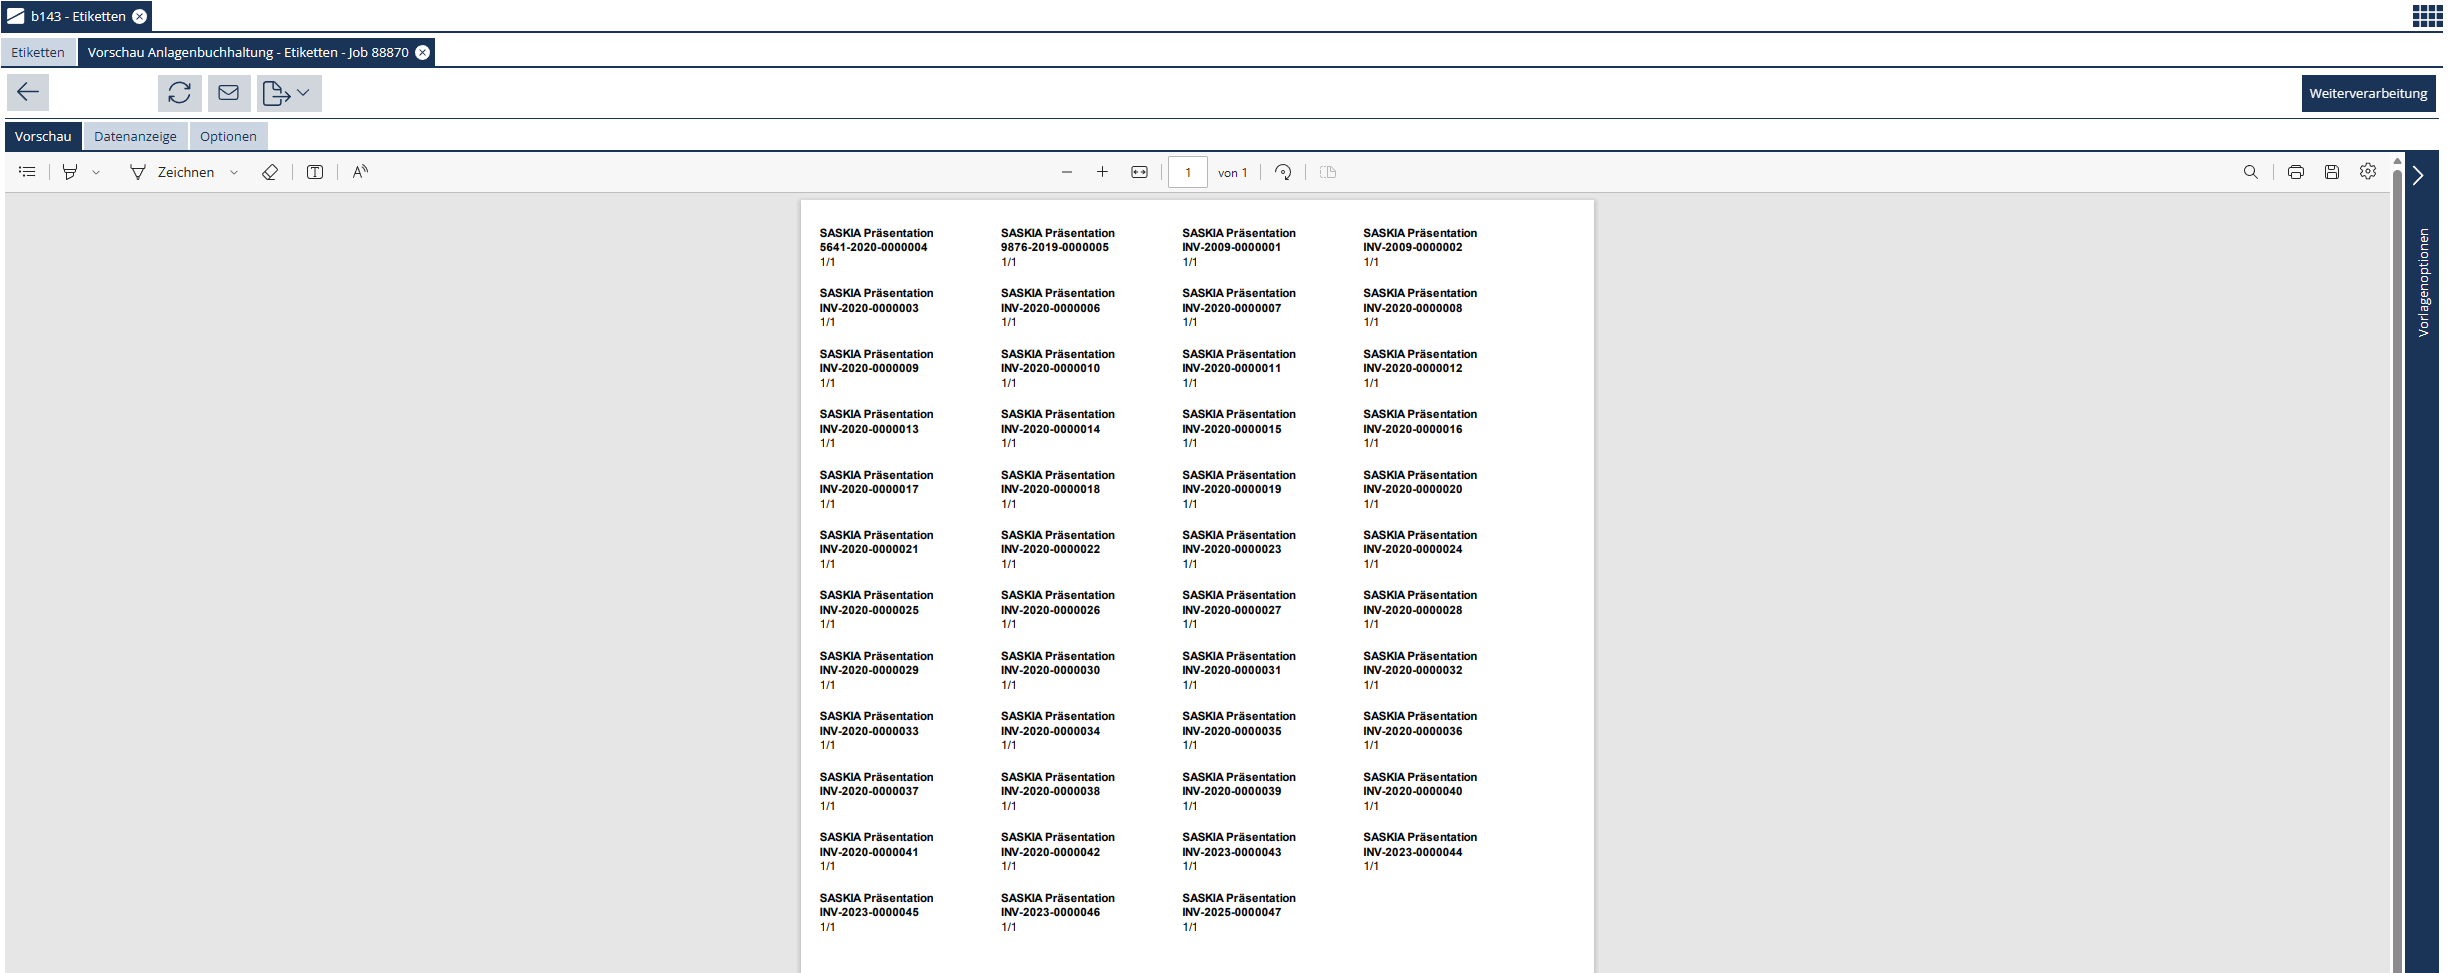Rotate the document view
The height and width of the screenshot is (973, 2452).
pos(1283,172)
